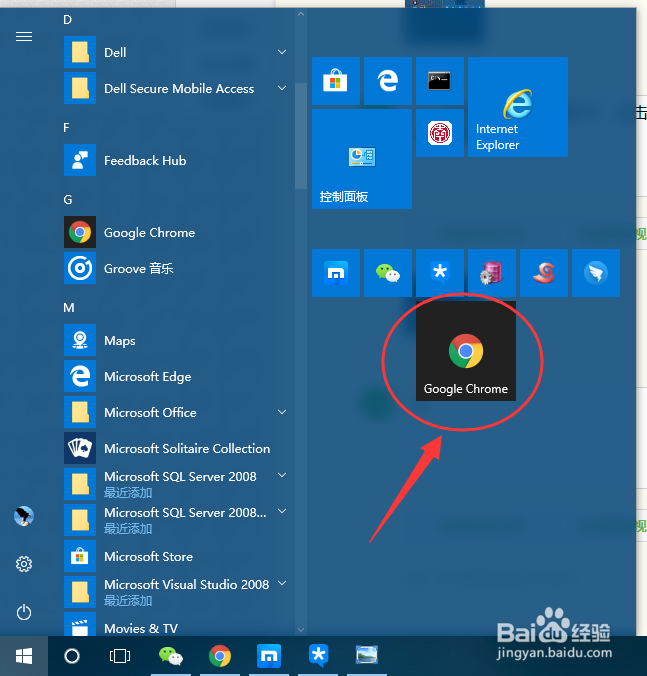Open the Microsoft Edge small tile
This screenshot has width=647, height=676.
point(388,81)
